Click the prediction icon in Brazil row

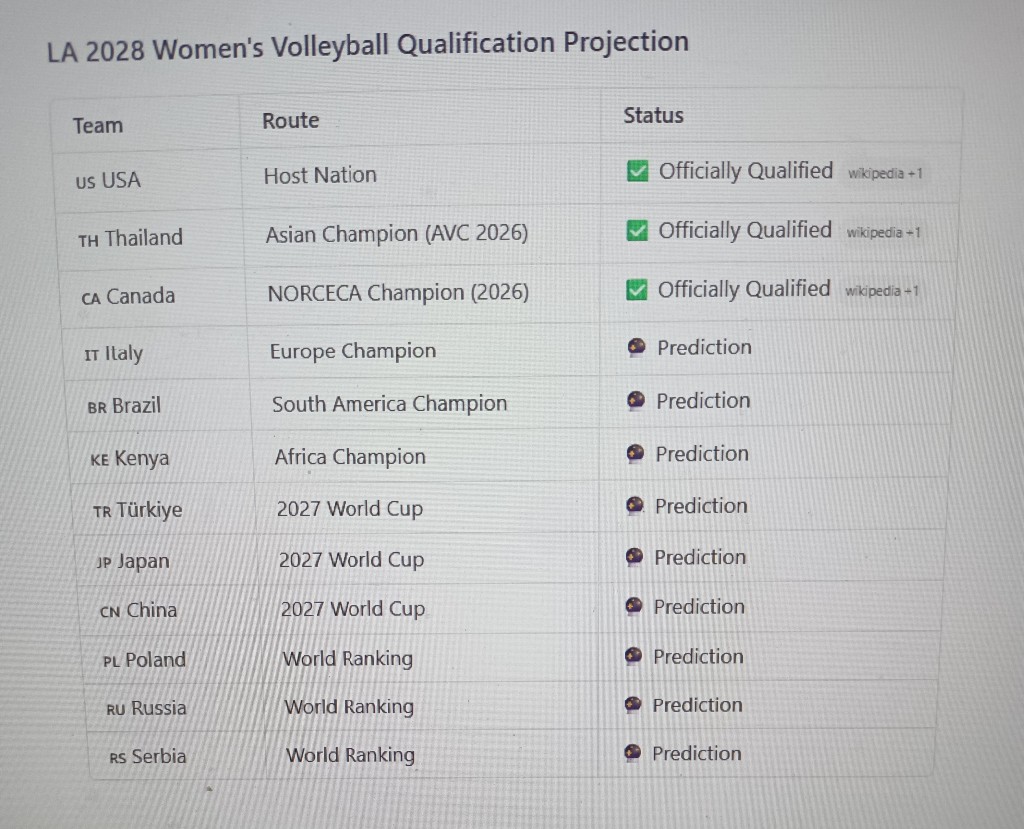[x=635, y=400]
